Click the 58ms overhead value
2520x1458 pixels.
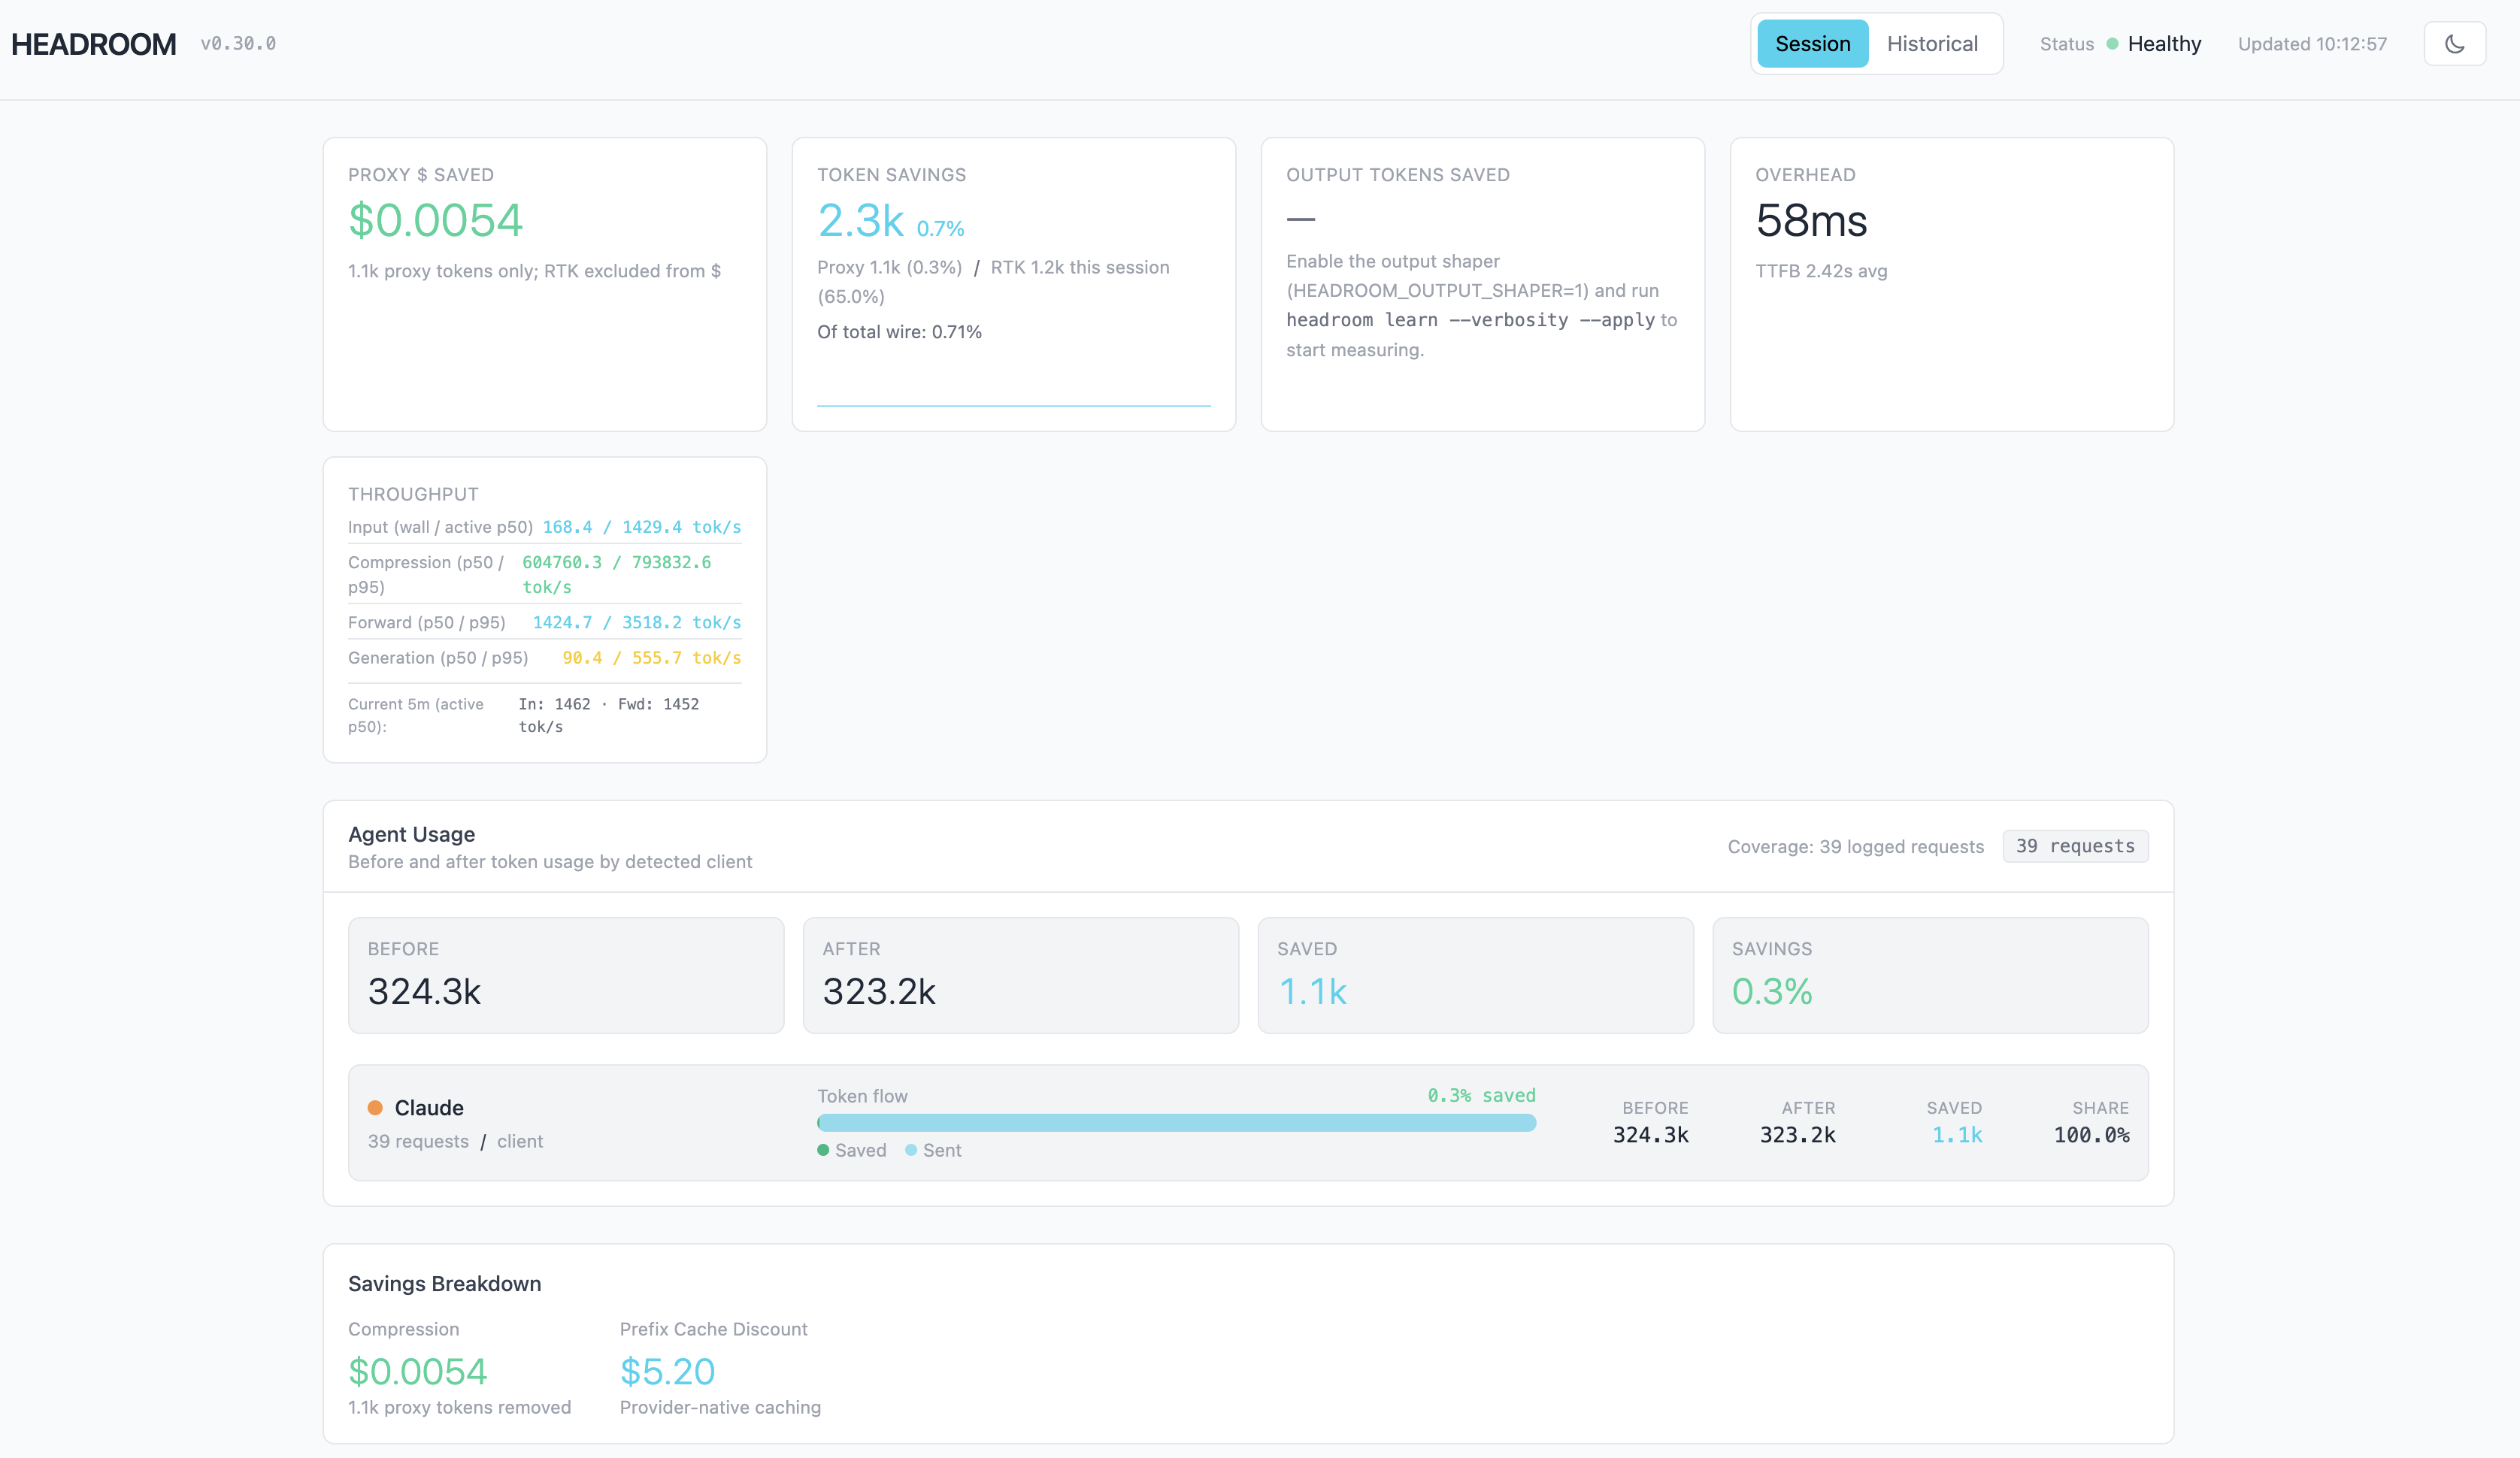point(1811,220)
